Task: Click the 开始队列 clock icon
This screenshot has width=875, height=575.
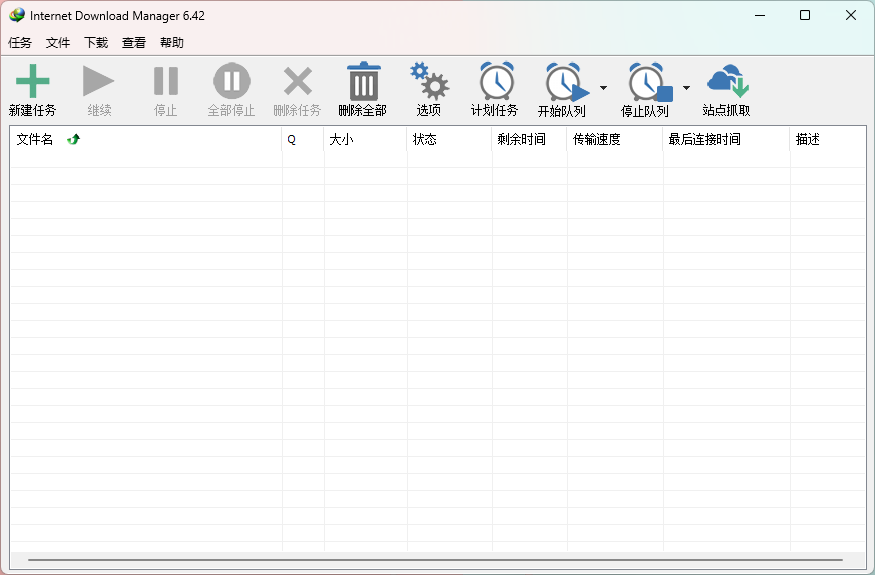Action: point(567,82)
